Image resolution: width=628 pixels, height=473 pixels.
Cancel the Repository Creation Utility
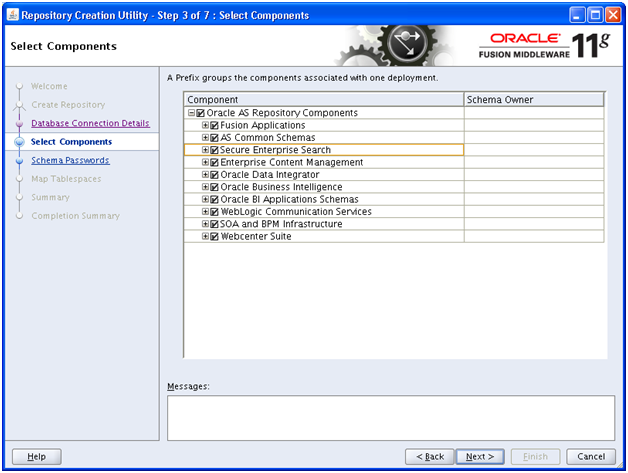tap(591, 457)
